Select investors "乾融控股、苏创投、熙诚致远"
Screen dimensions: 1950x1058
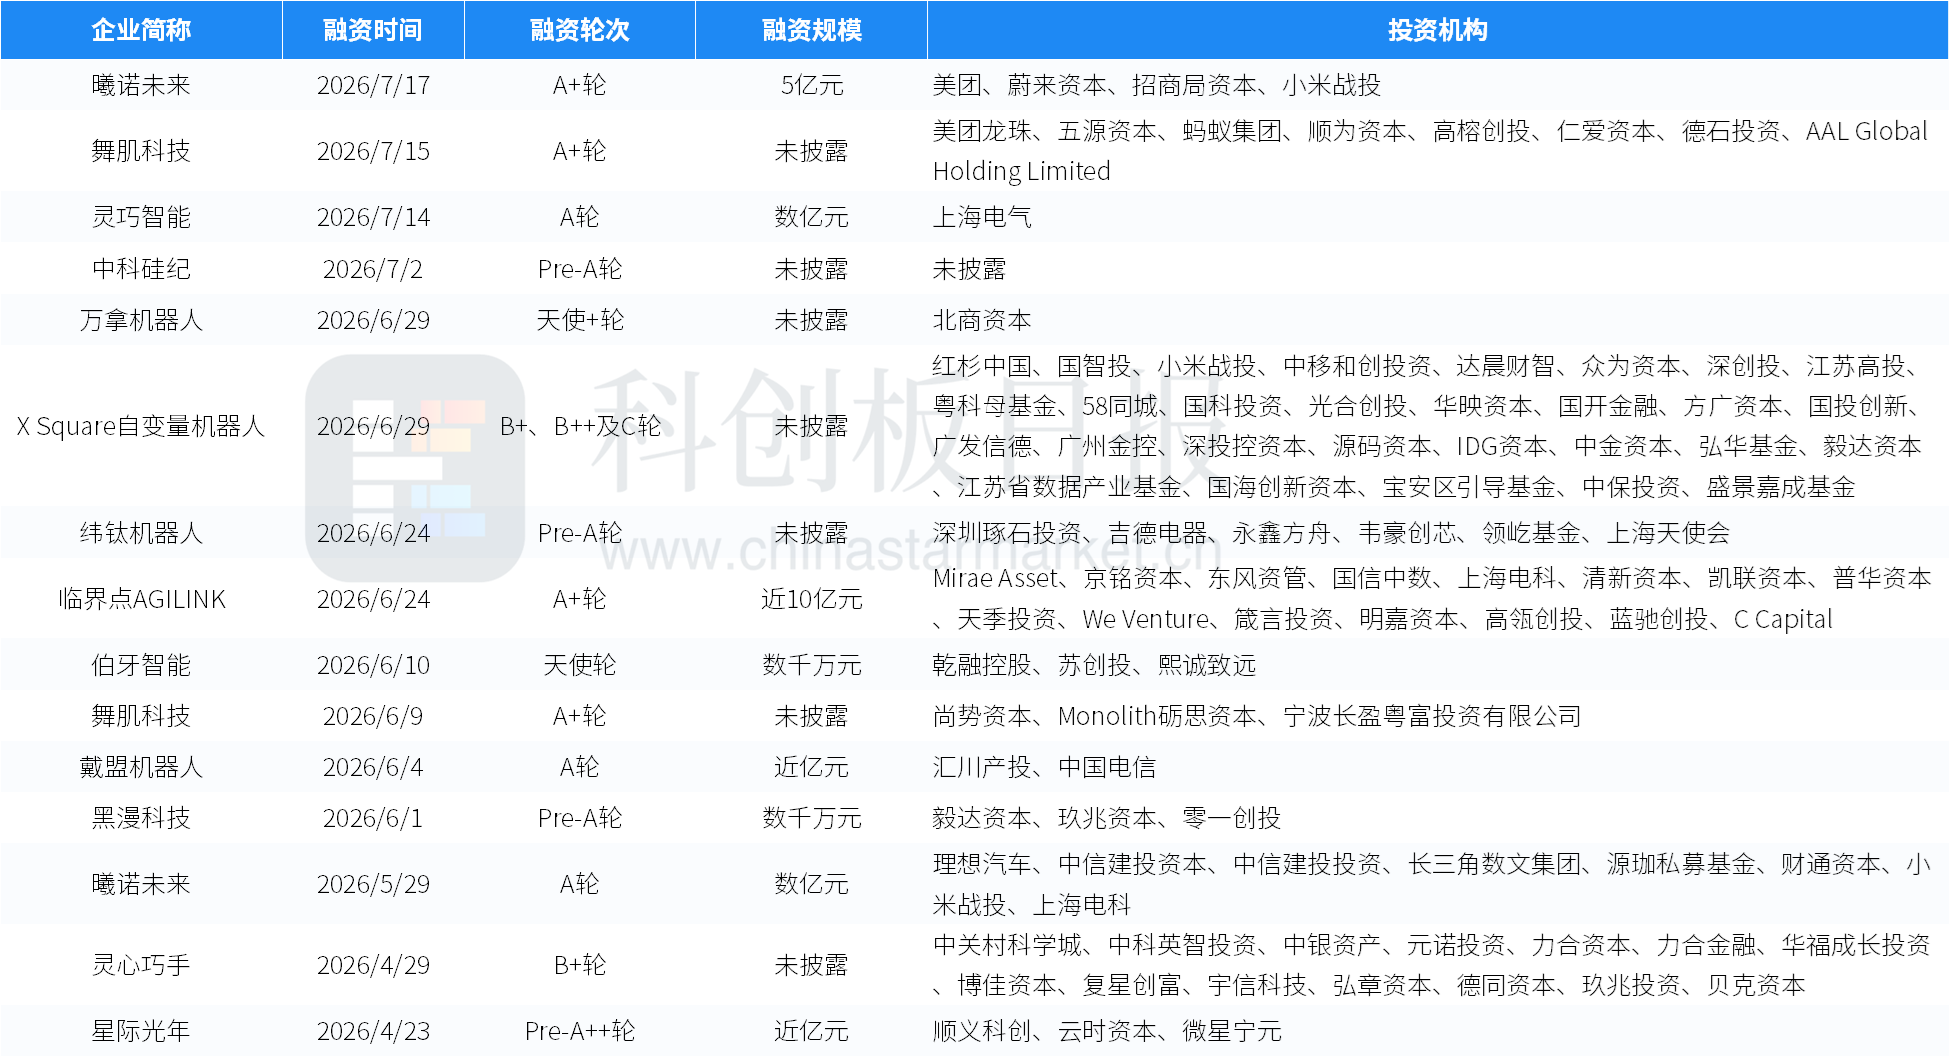(1094, 665)
